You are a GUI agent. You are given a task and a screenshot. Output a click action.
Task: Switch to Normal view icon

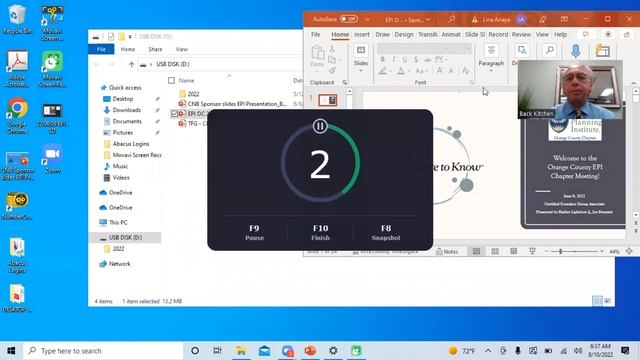[476, 251]
